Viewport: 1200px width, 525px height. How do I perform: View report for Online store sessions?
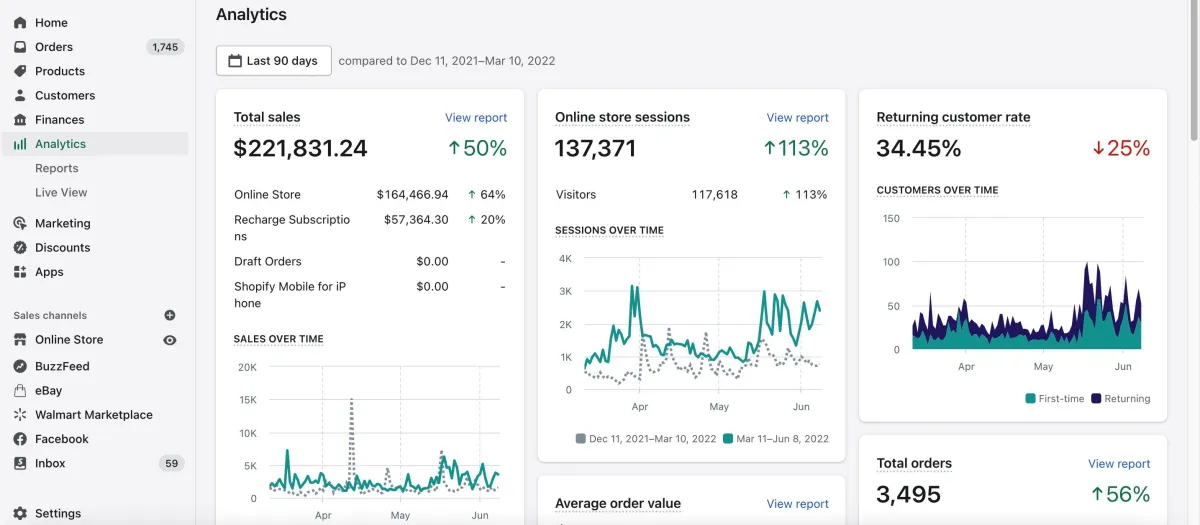click(x=798, y=118)
